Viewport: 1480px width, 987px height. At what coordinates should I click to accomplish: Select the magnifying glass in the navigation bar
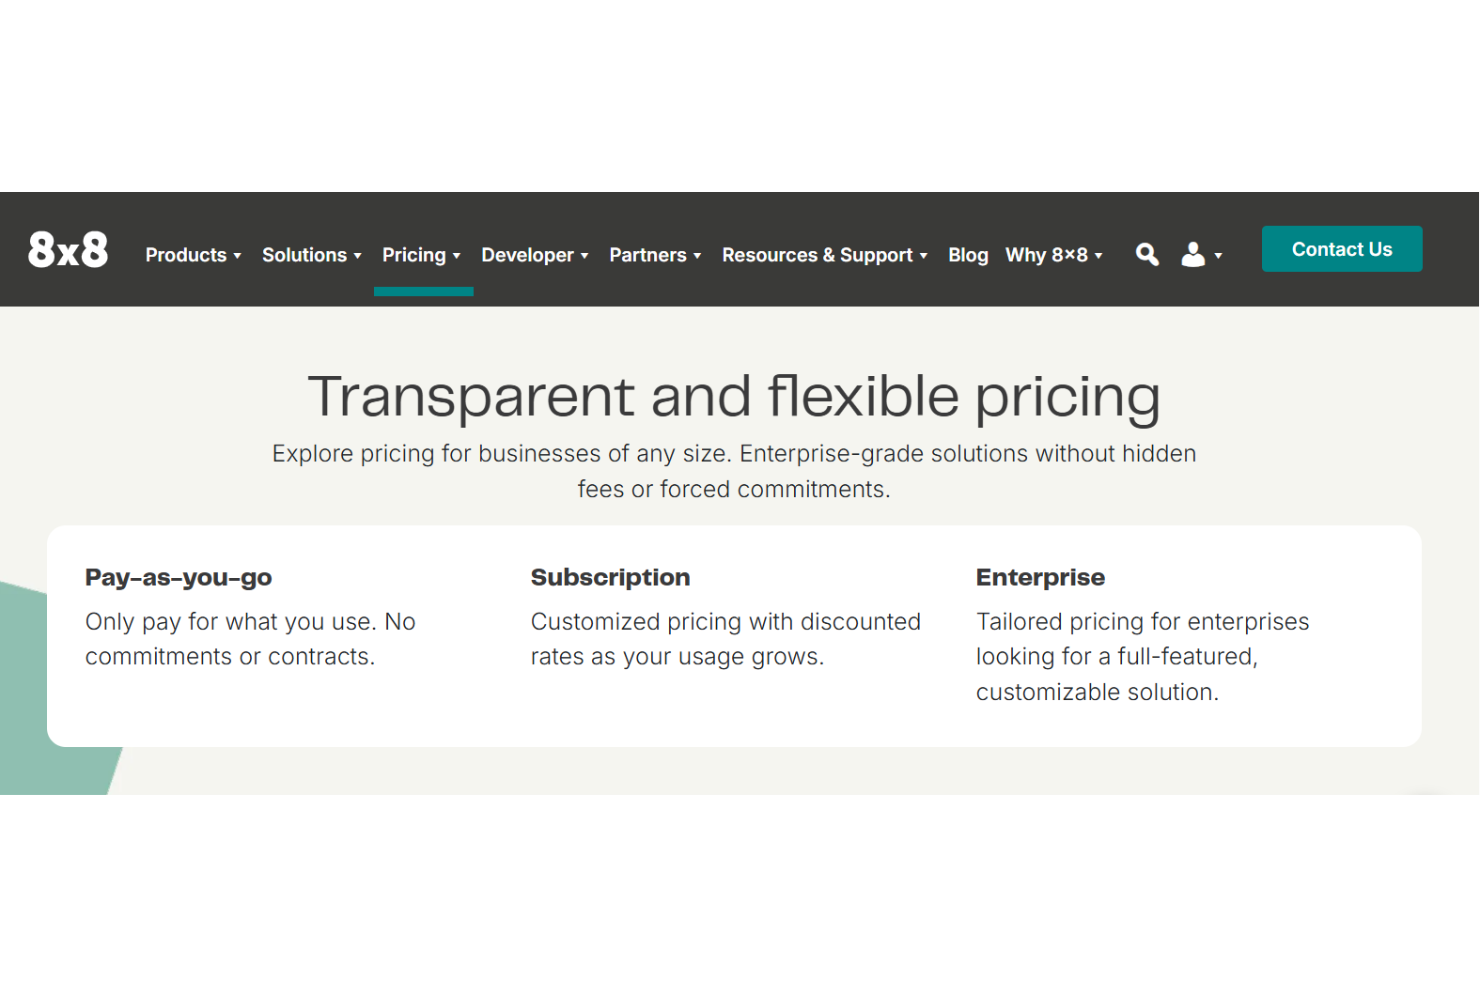pos(1146,254)
